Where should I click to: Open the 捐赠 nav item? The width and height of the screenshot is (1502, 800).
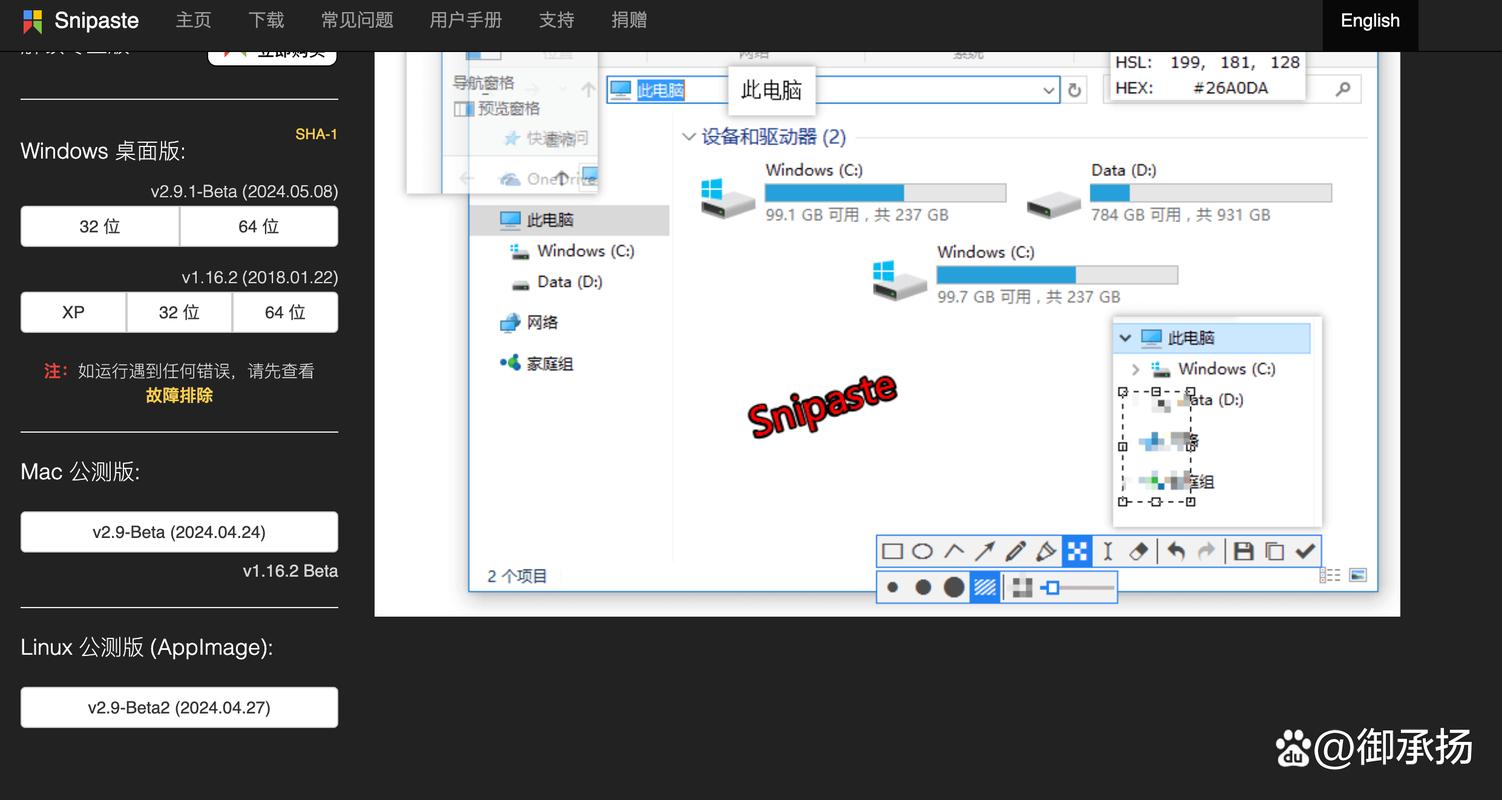tap(629, 20)
